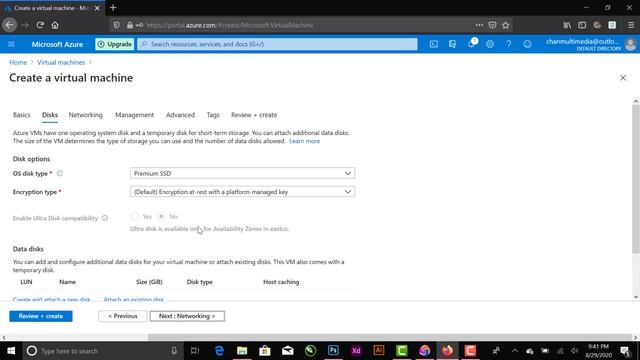Open Azure portal settings gear
The image size is (640, 360).
[490, 44]
